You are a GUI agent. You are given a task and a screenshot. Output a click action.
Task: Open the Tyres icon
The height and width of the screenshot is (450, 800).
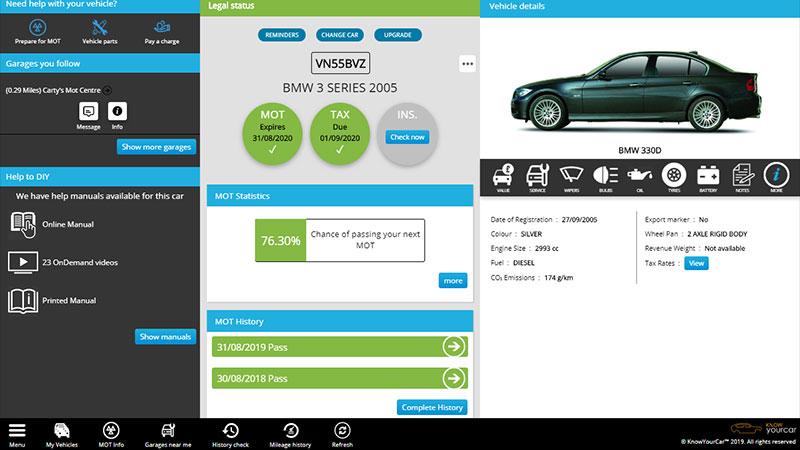pos(674,176)
